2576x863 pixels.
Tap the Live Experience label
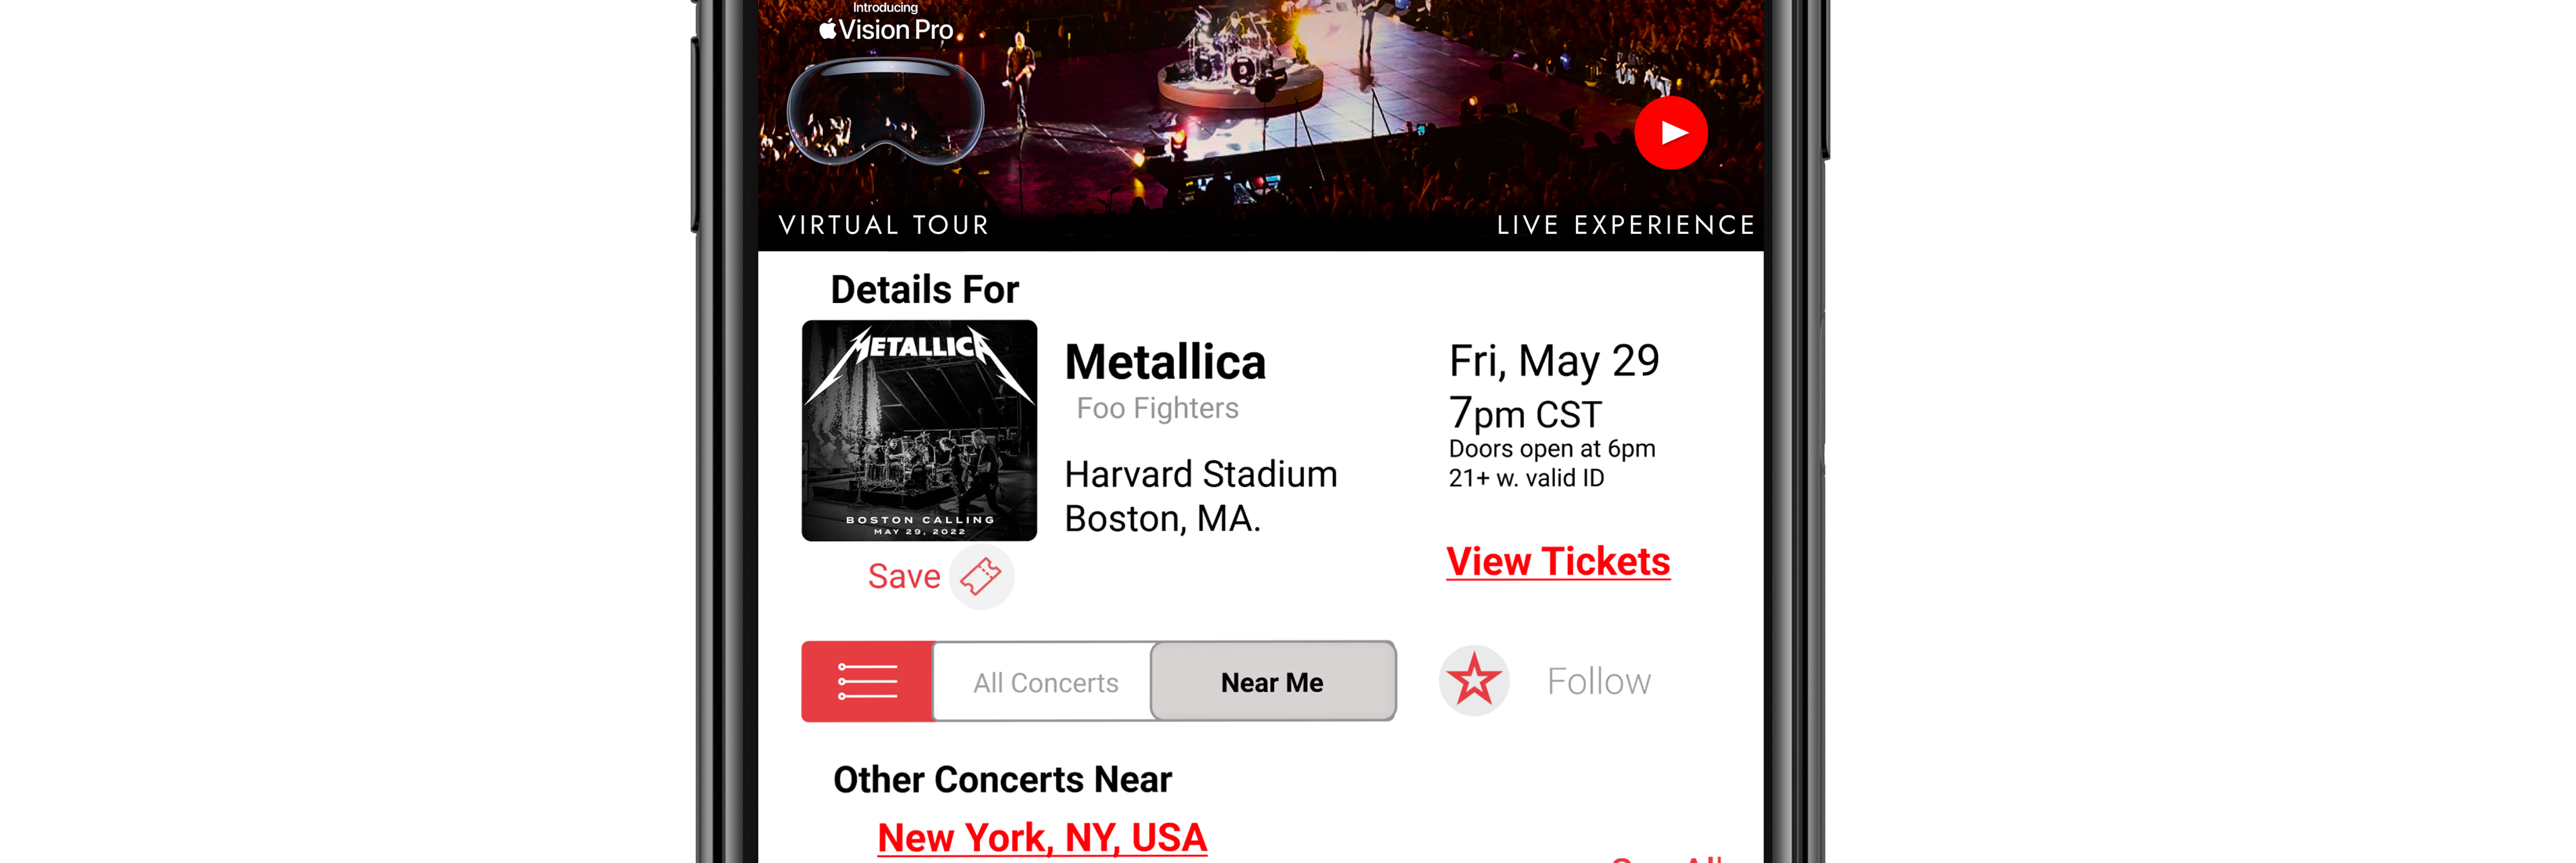pos(1625,225)
